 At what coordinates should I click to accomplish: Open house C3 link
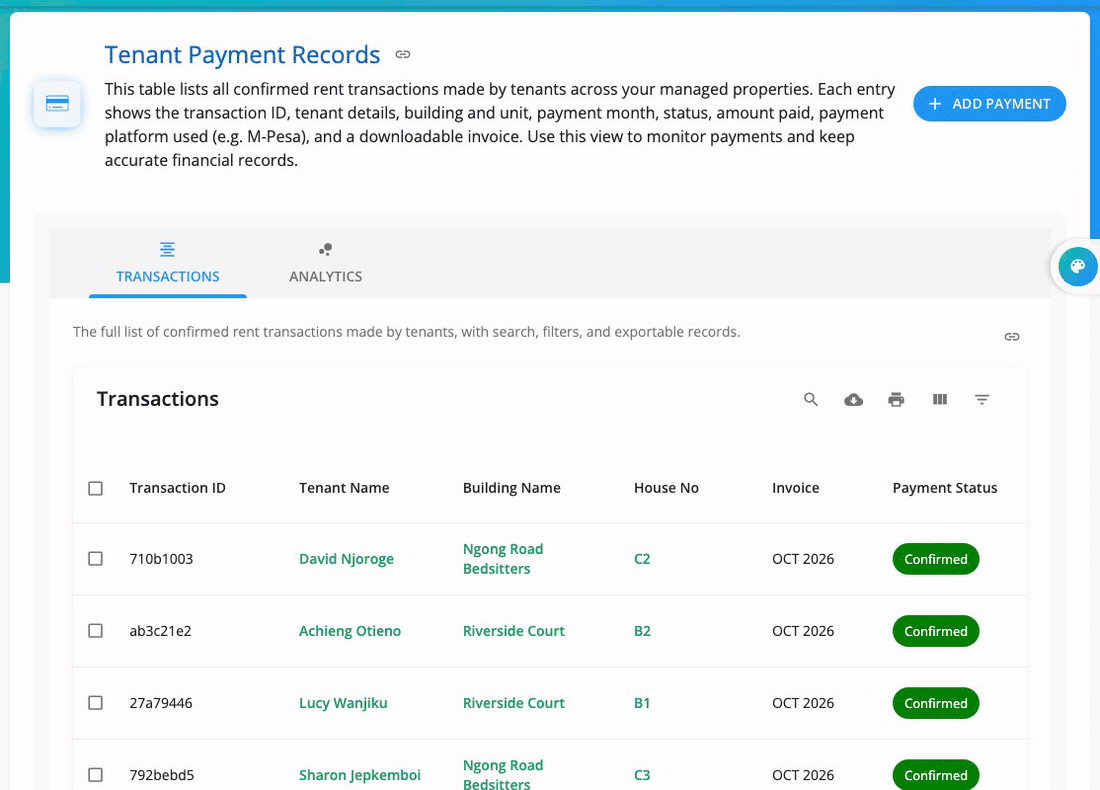642,775
